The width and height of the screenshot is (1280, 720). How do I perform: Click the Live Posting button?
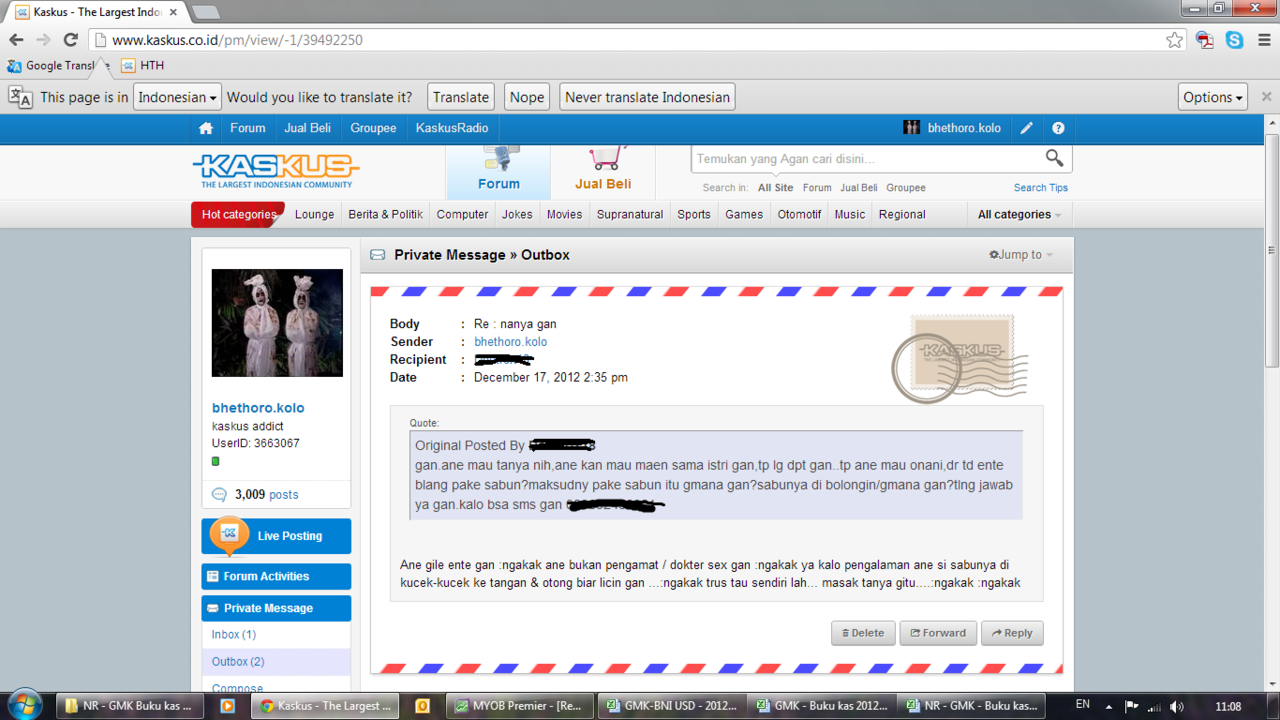click(x=276, y=536)
